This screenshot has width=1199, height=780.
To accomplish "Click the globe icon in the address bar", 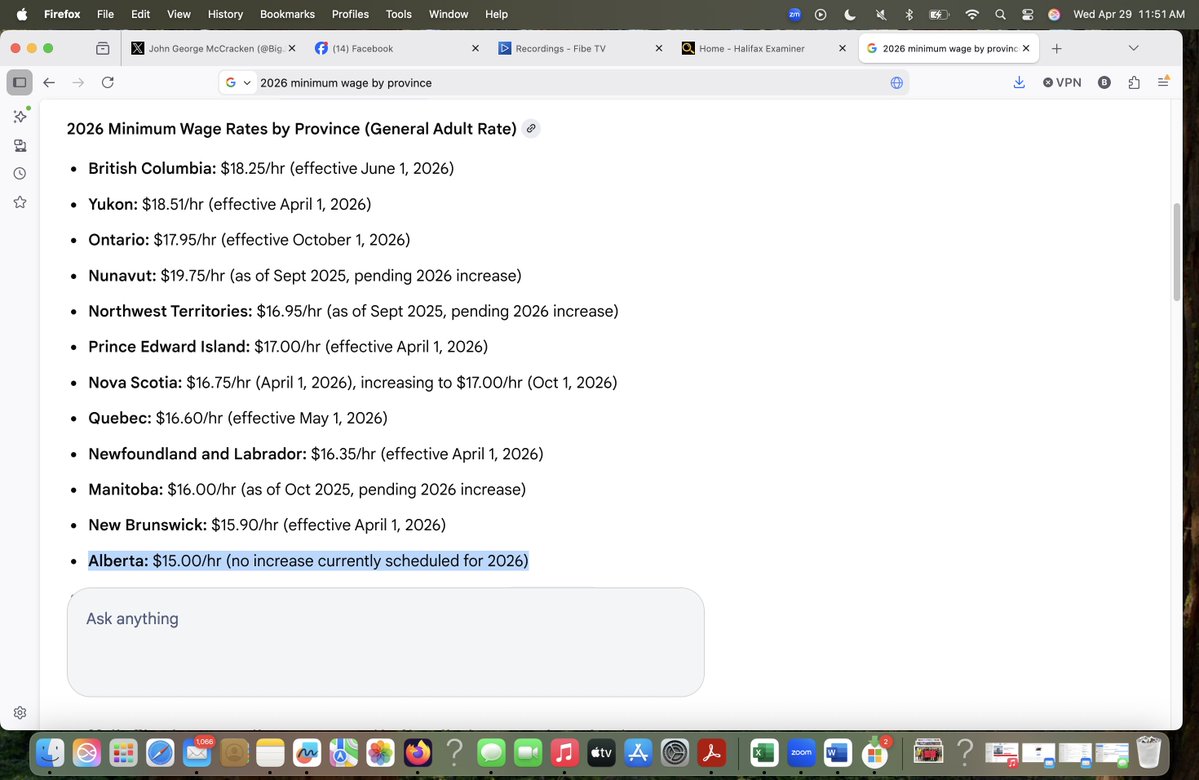I will [896, 83].
